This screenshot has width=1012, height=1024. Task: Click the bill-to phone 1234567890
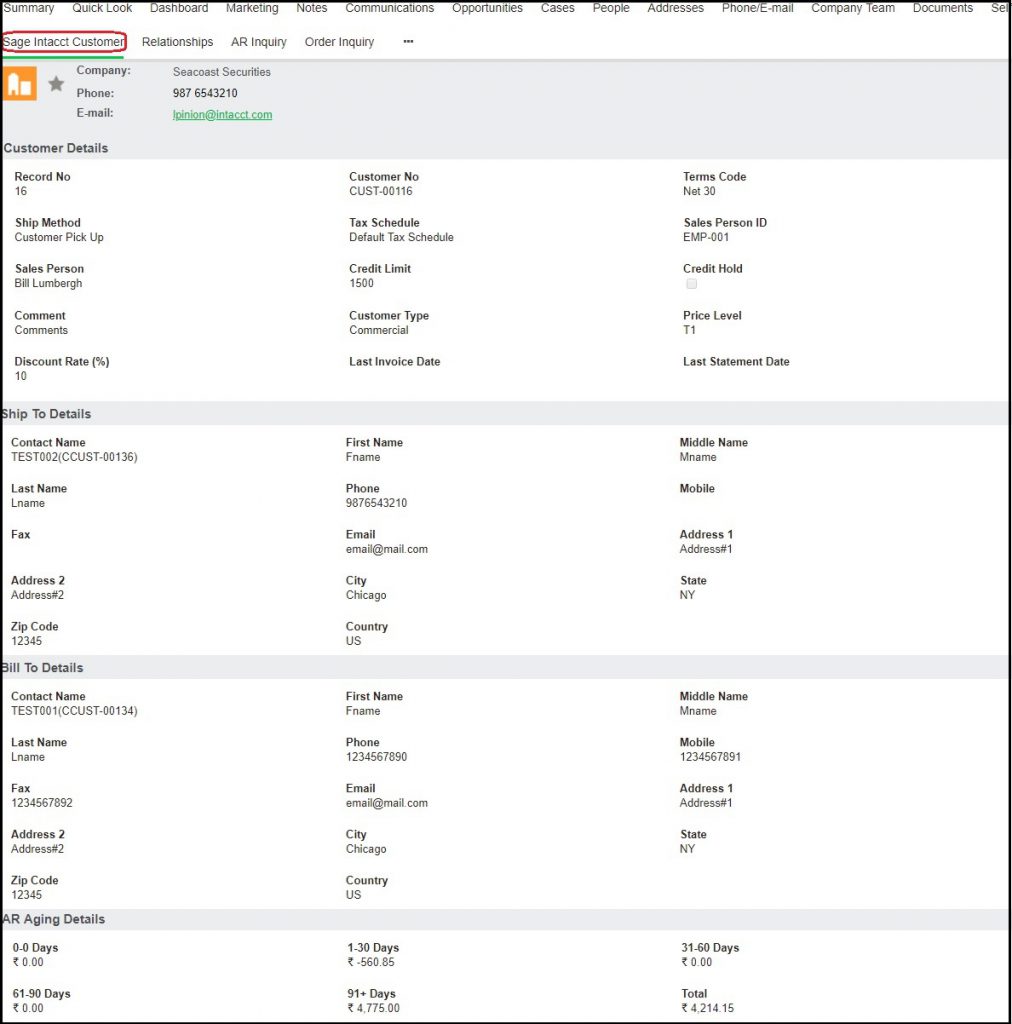pos(376,757)
